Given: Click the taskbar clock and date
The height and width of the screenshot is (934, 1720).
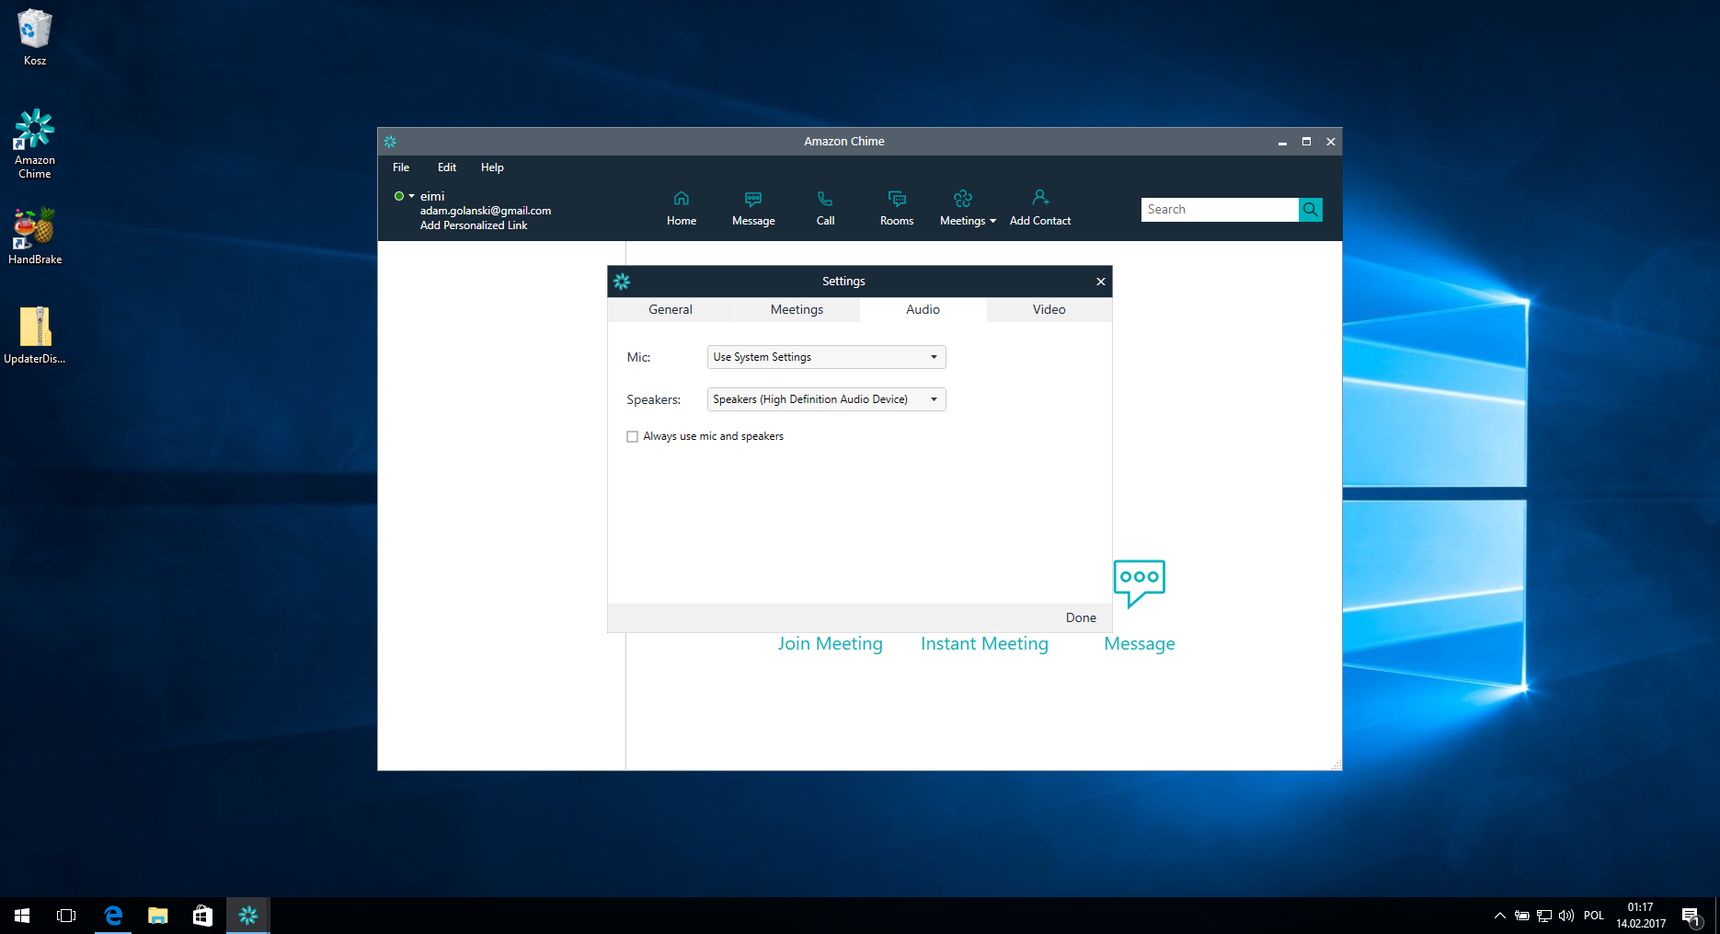Looking at the screenshot, I should click(1640, 915).
